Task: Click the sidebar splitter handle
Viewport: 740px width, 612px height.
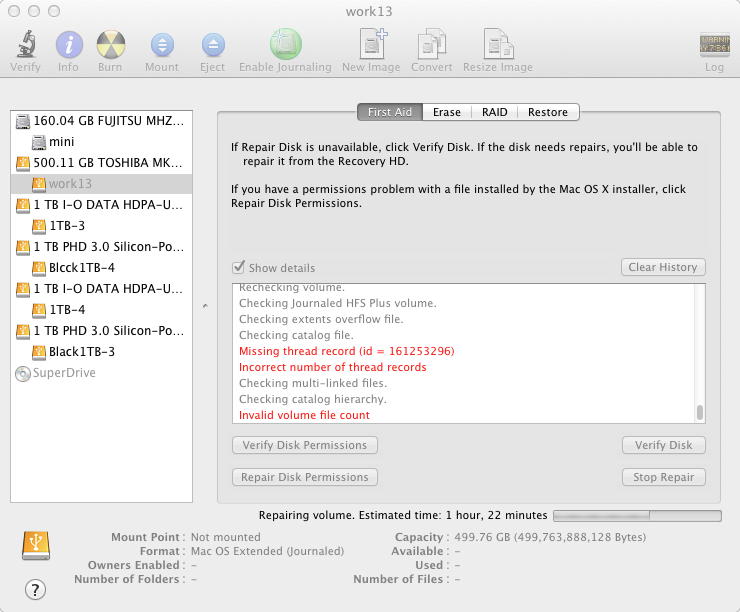Action: [x=205, y=306]
